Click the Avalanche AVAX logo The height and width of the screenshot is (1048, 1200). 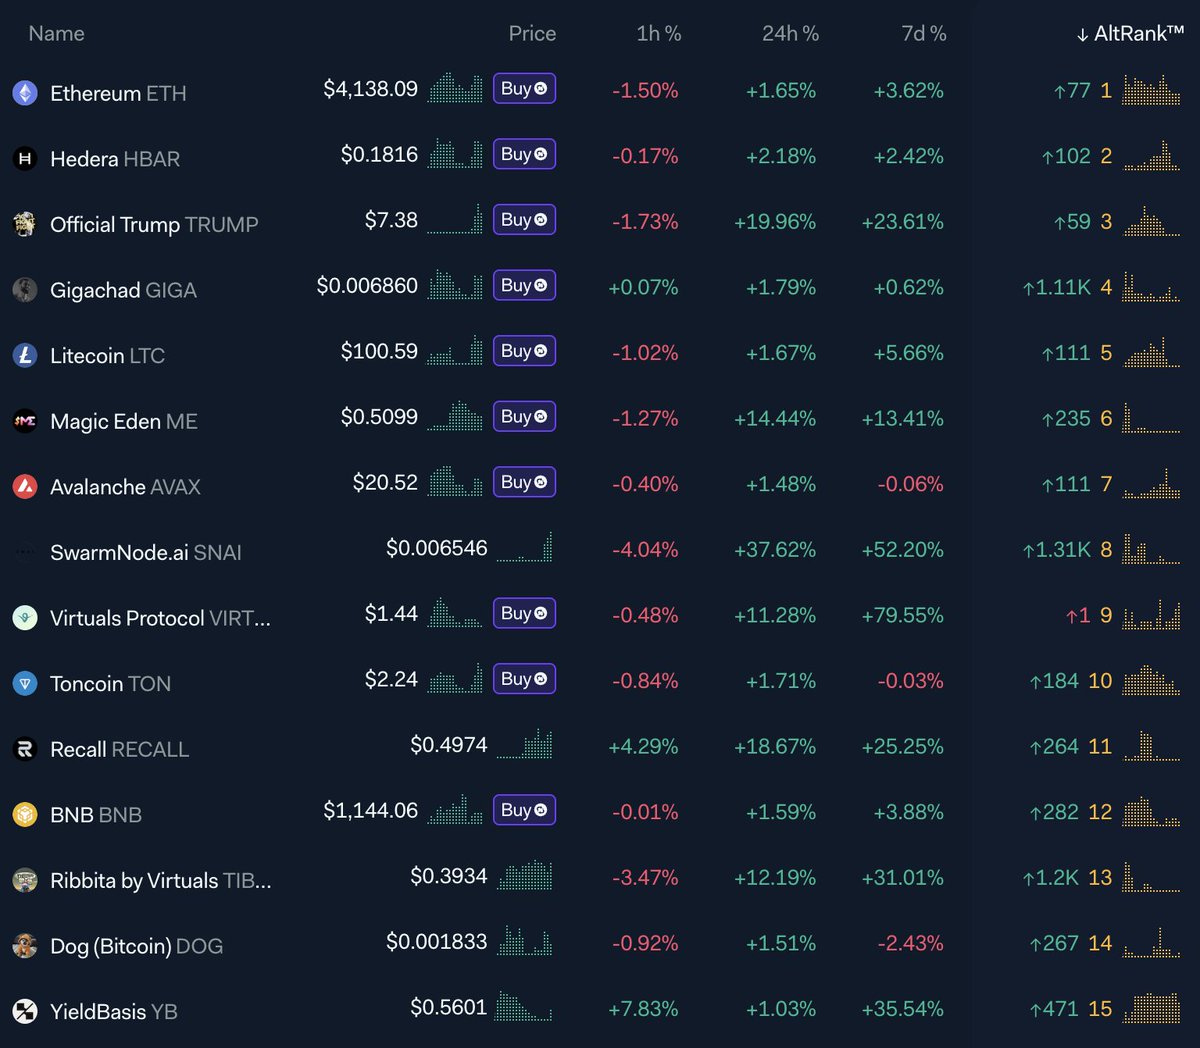coord(26,486)
